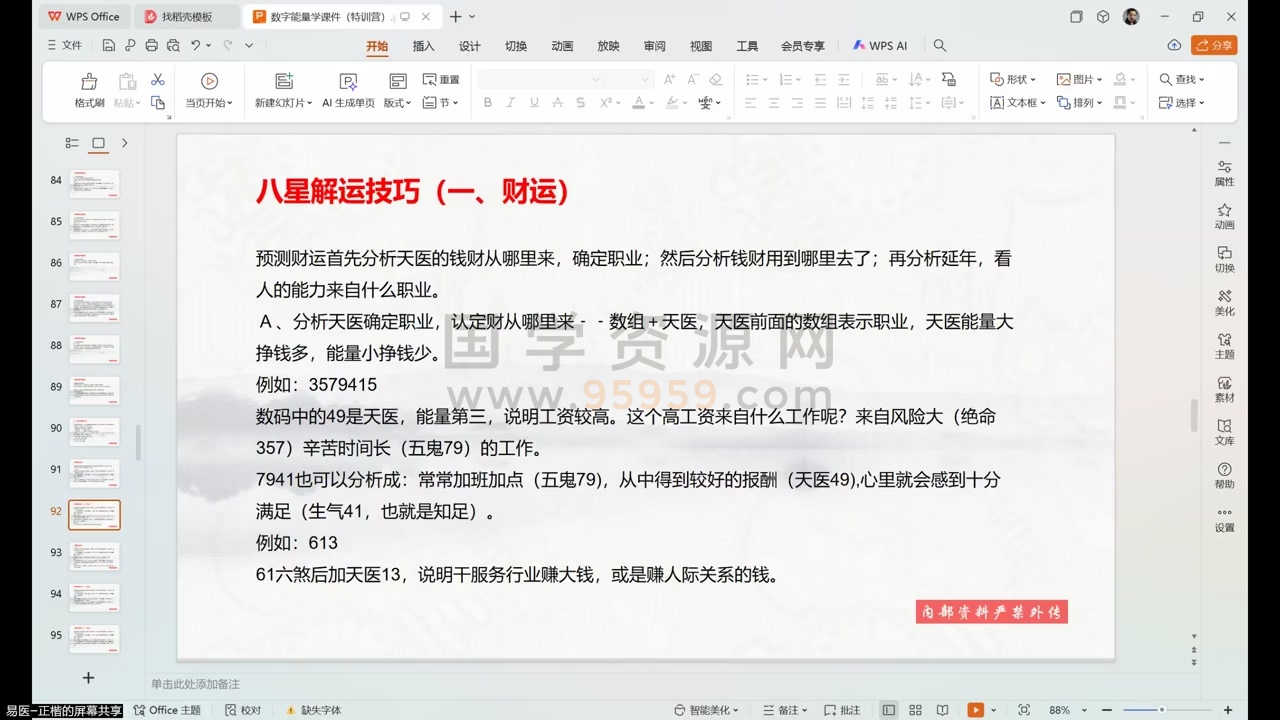Image resolution: width=1280 pixels, height=720 pixels.
Task: Run 校对 proofreading from the status bar
Action: coord(243,710)
